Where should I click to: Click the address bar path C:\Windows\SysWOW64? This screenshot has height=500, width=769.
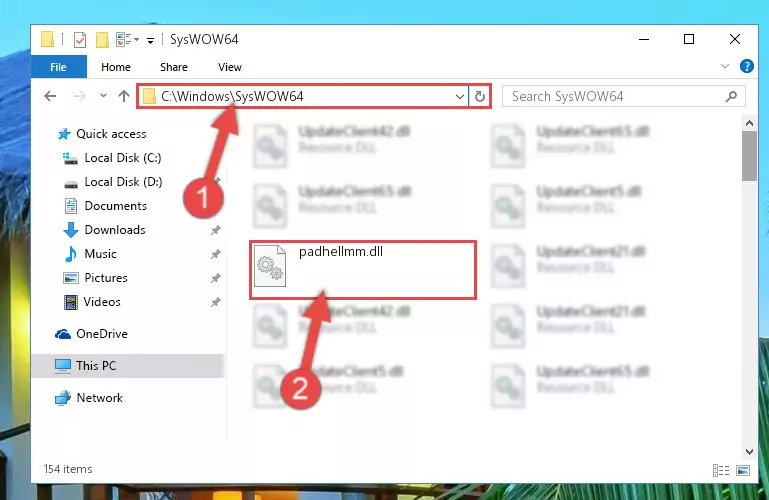pyautogui.click(x=232, y=96)
